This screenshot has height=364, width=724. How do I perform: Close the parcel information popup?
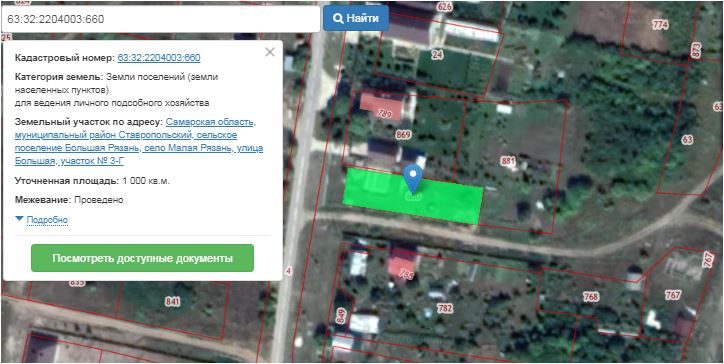(270, 52)
